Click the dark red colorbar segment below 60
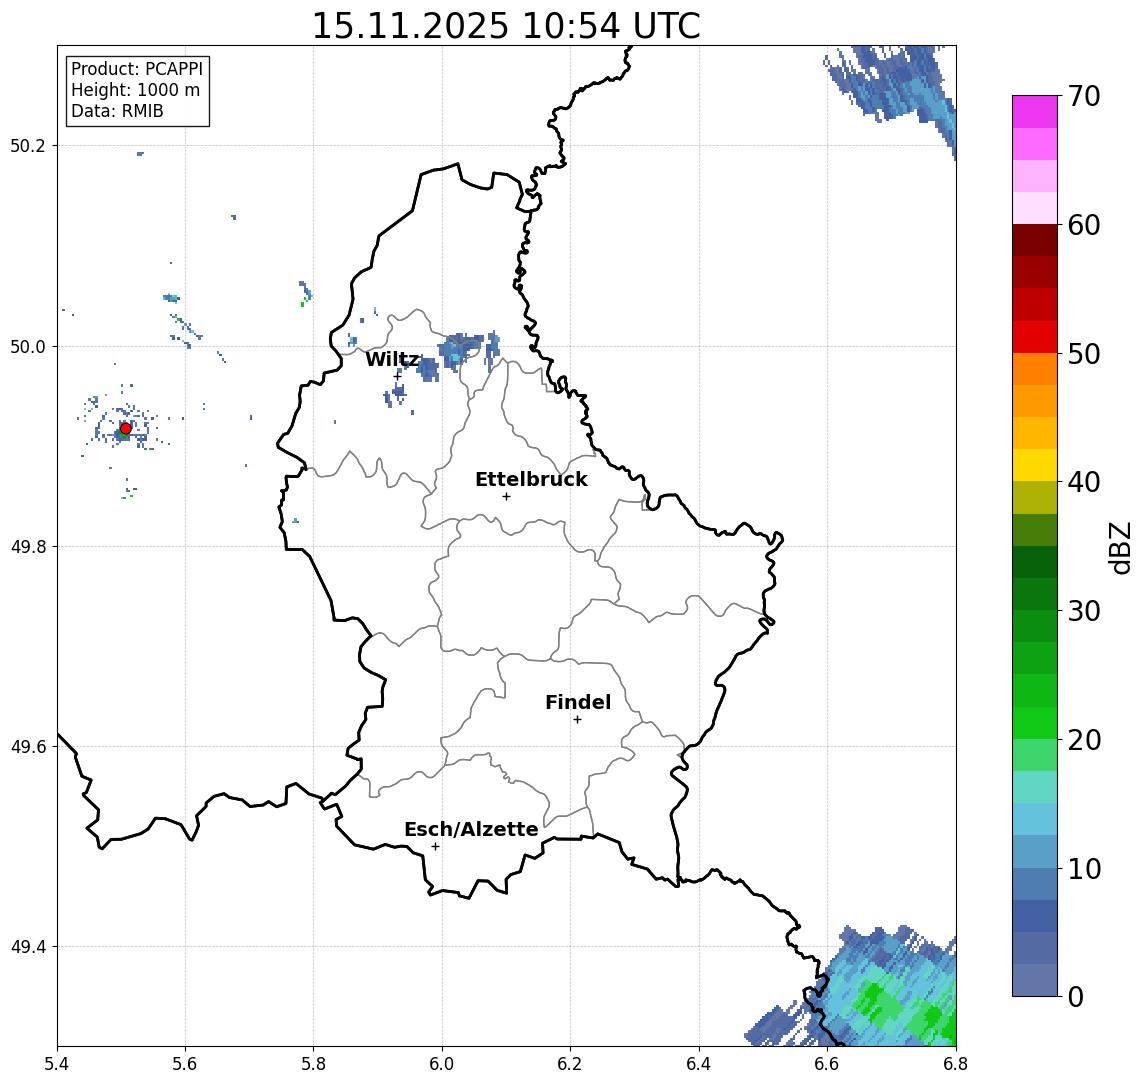Image resolution: width=1145 pixels, height=1084 pixels. pyautogui.click(x=1035, y=240)
